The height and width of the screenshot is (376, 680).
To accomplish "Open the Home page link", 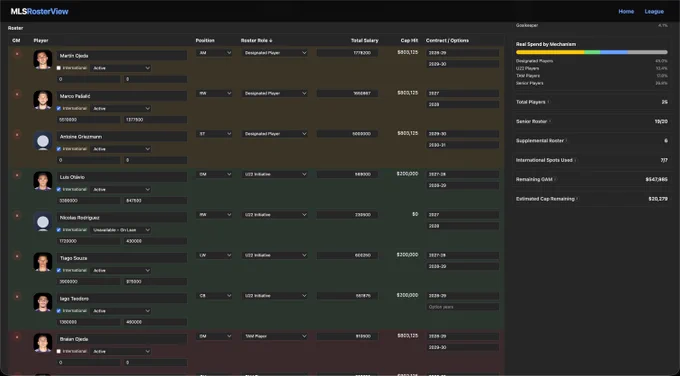I will tap(626, 12).
